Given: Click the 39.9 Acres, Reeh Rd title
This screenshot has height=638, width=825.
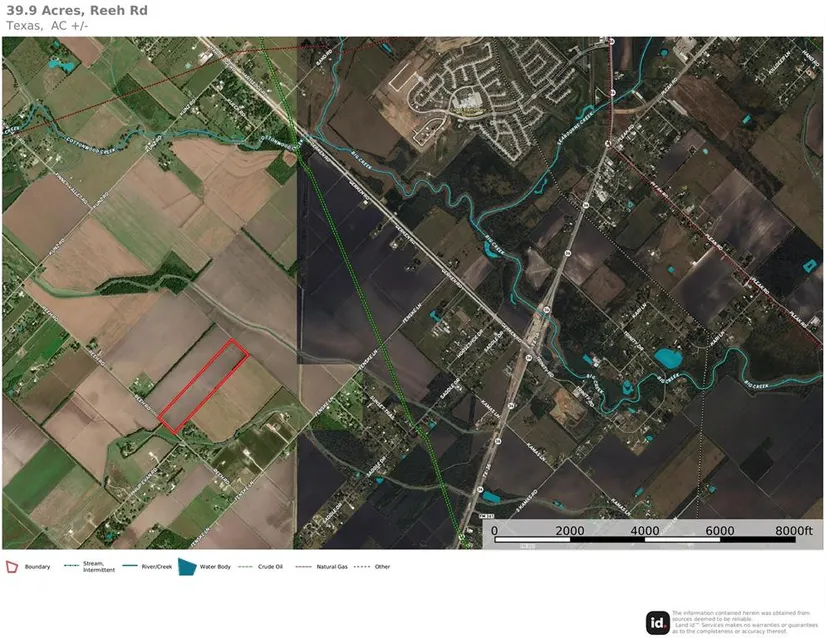Looking at the screenshot, I should [75, 11].
